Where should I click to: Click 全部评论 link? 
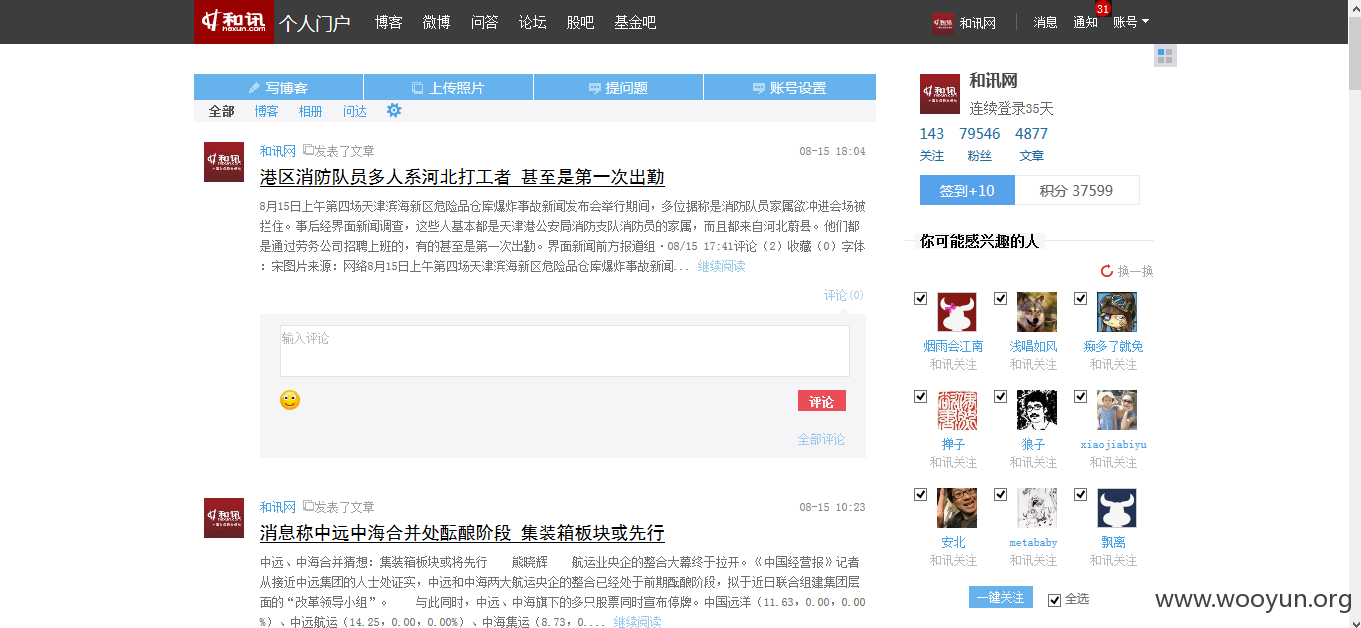[821, 439]
